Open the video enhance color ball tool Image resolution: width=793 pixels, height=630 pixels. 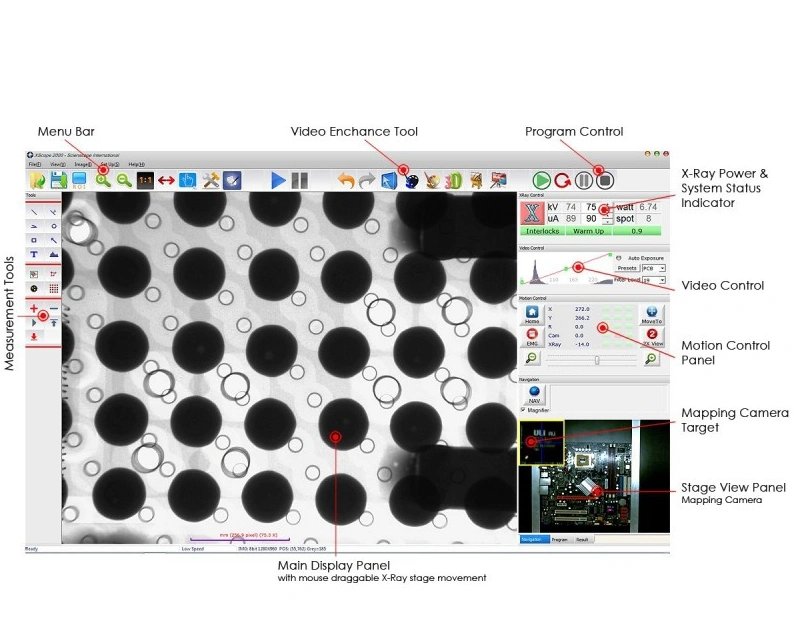pos(412,182)
